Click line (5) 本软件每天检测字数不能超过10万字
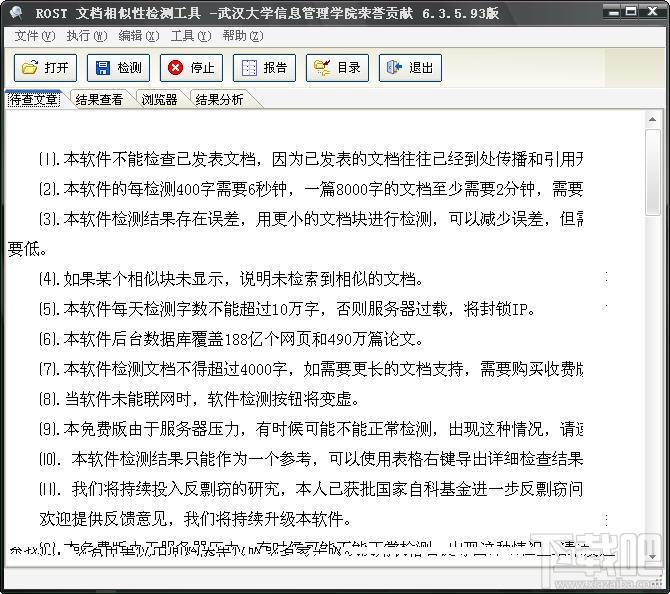This screenshot has width=670, height=594. click(287, 309)
